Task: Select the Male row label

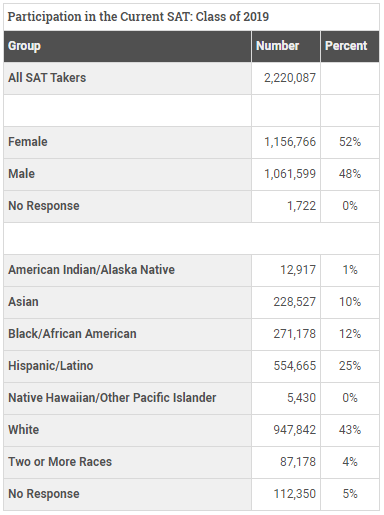Action: tap(21, 174)
